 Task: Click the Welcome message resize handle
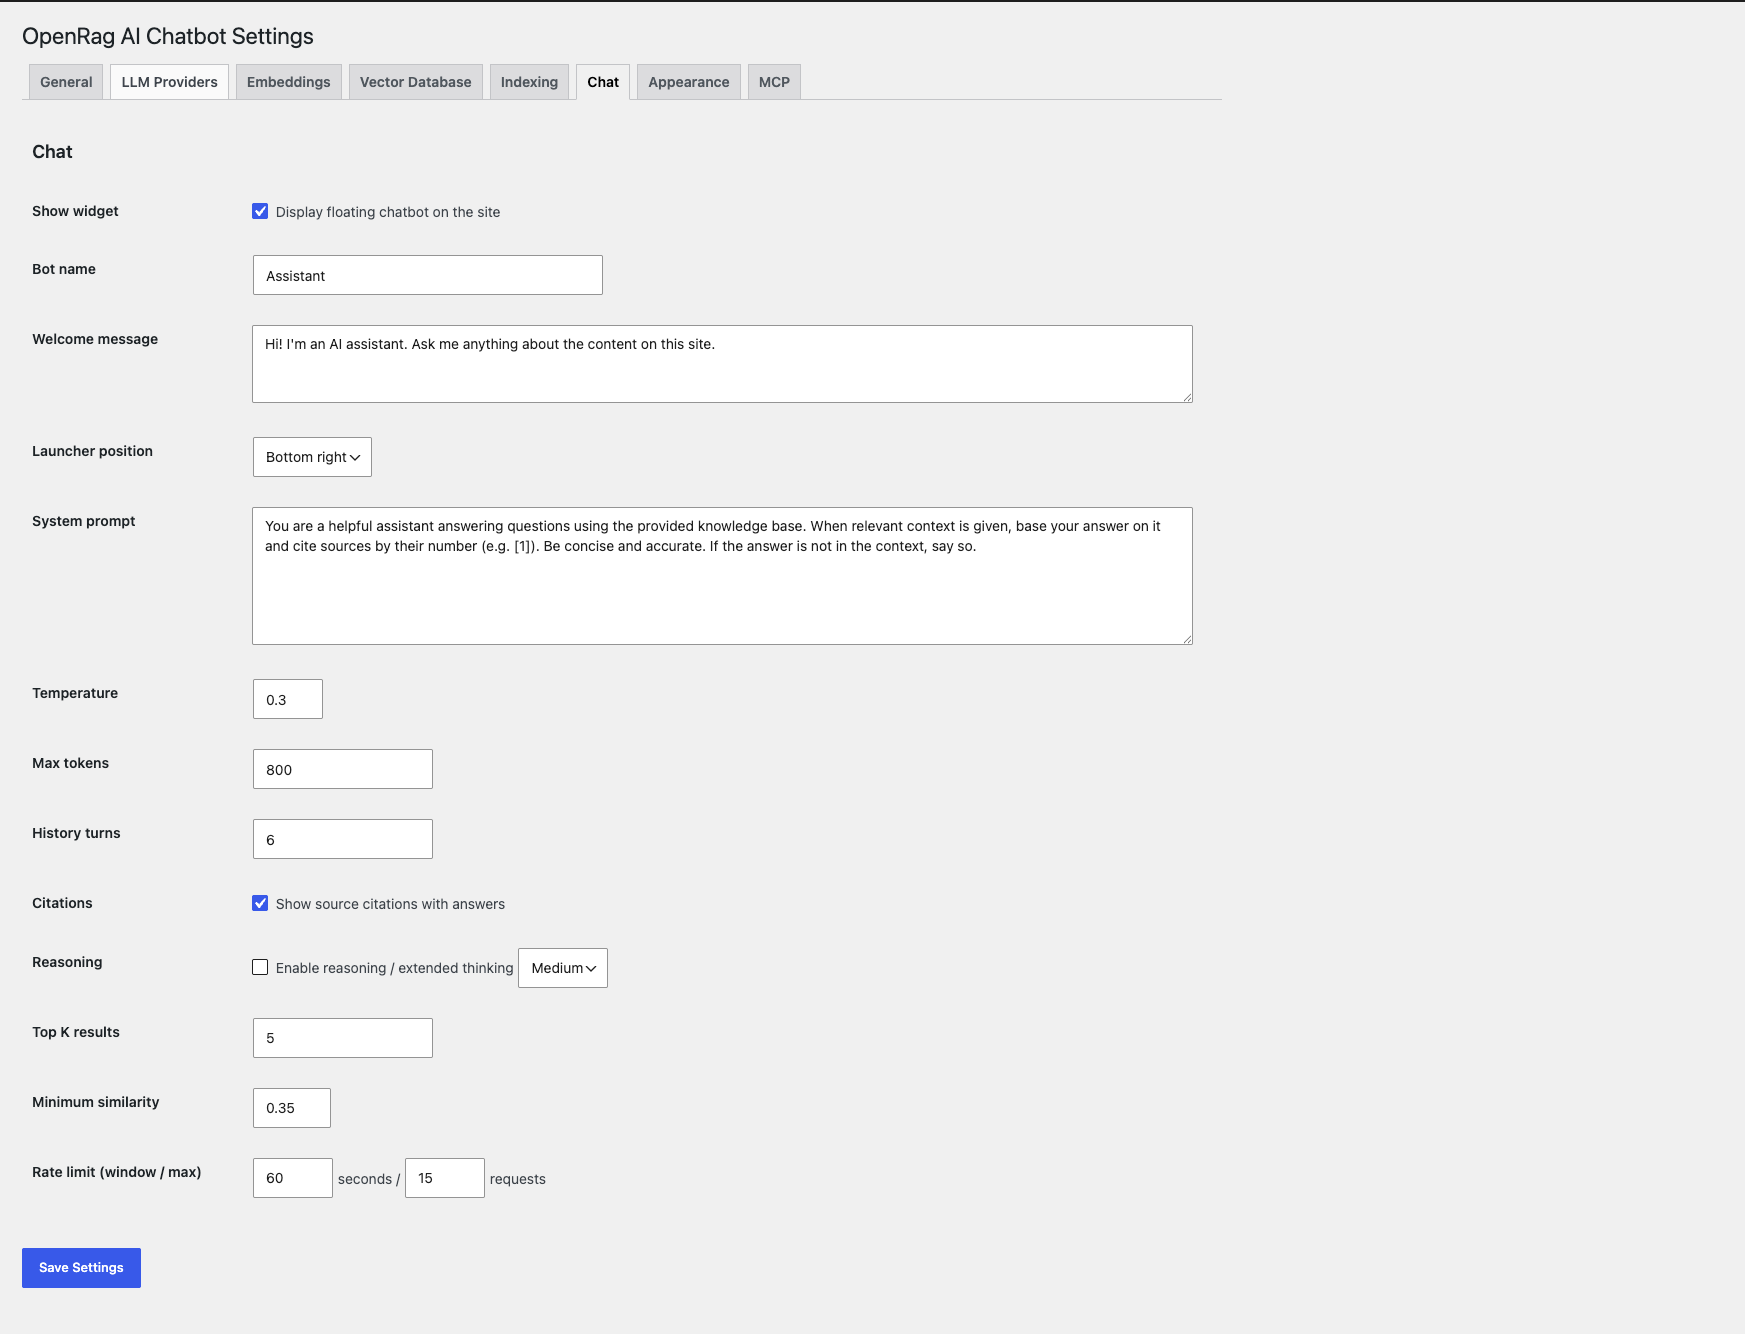click(x=1187, y=397)
